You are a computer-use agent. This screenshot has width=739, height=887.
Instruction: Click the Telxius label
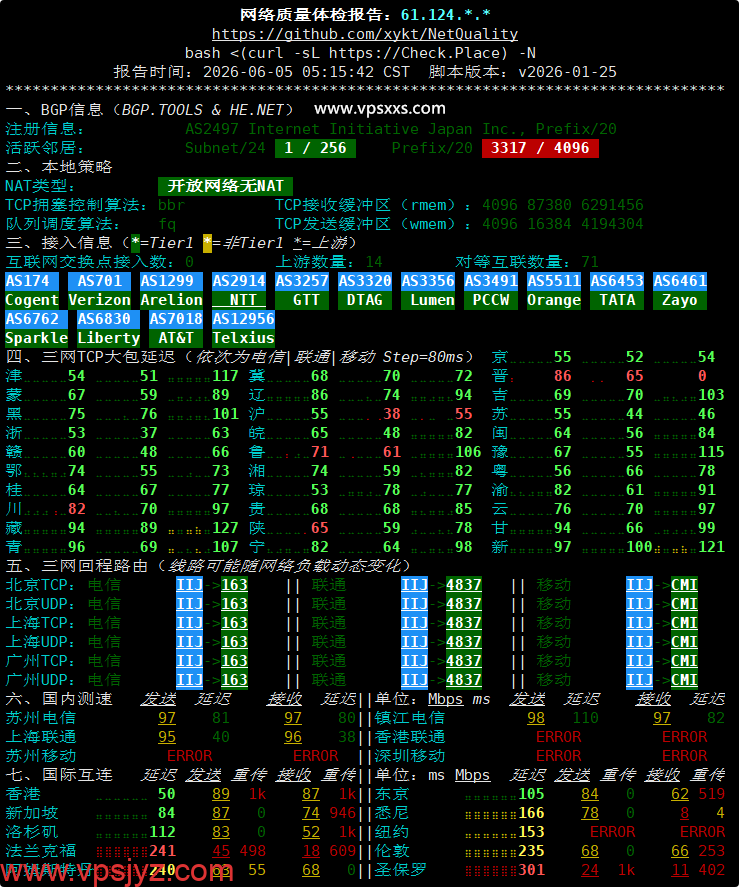243,338
